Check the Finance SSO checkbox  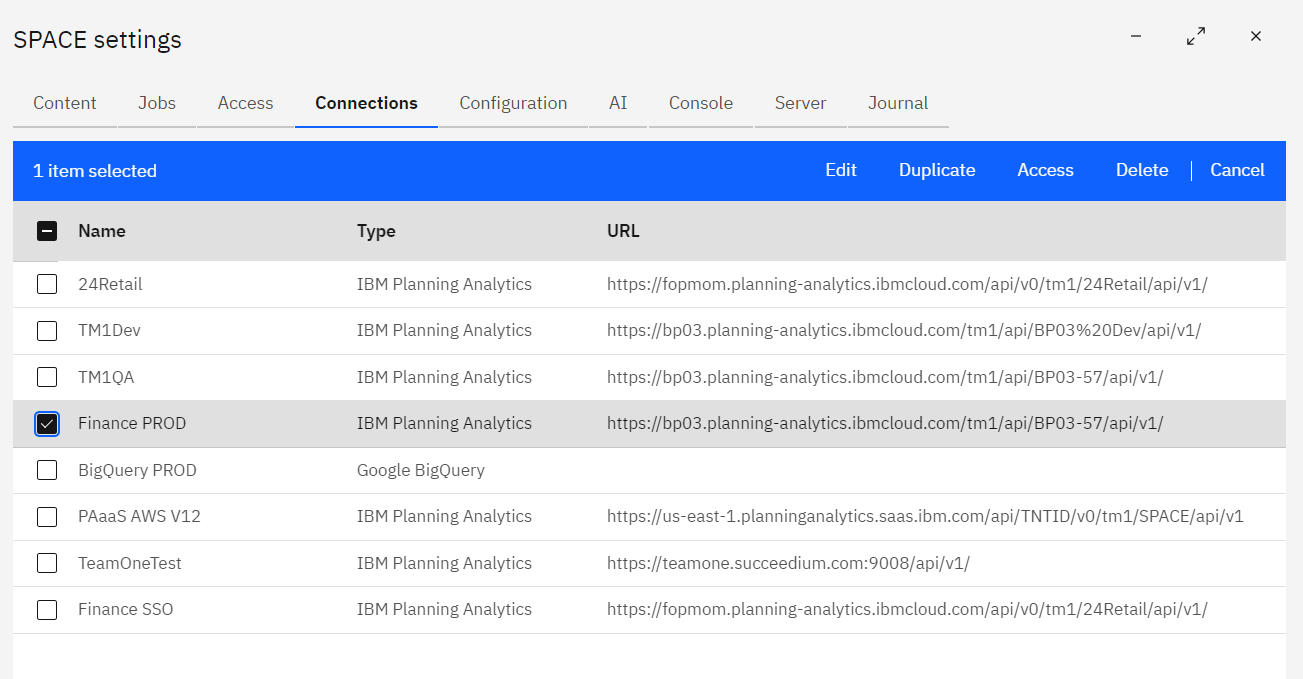pyautogui.click(x=47, y=609)
